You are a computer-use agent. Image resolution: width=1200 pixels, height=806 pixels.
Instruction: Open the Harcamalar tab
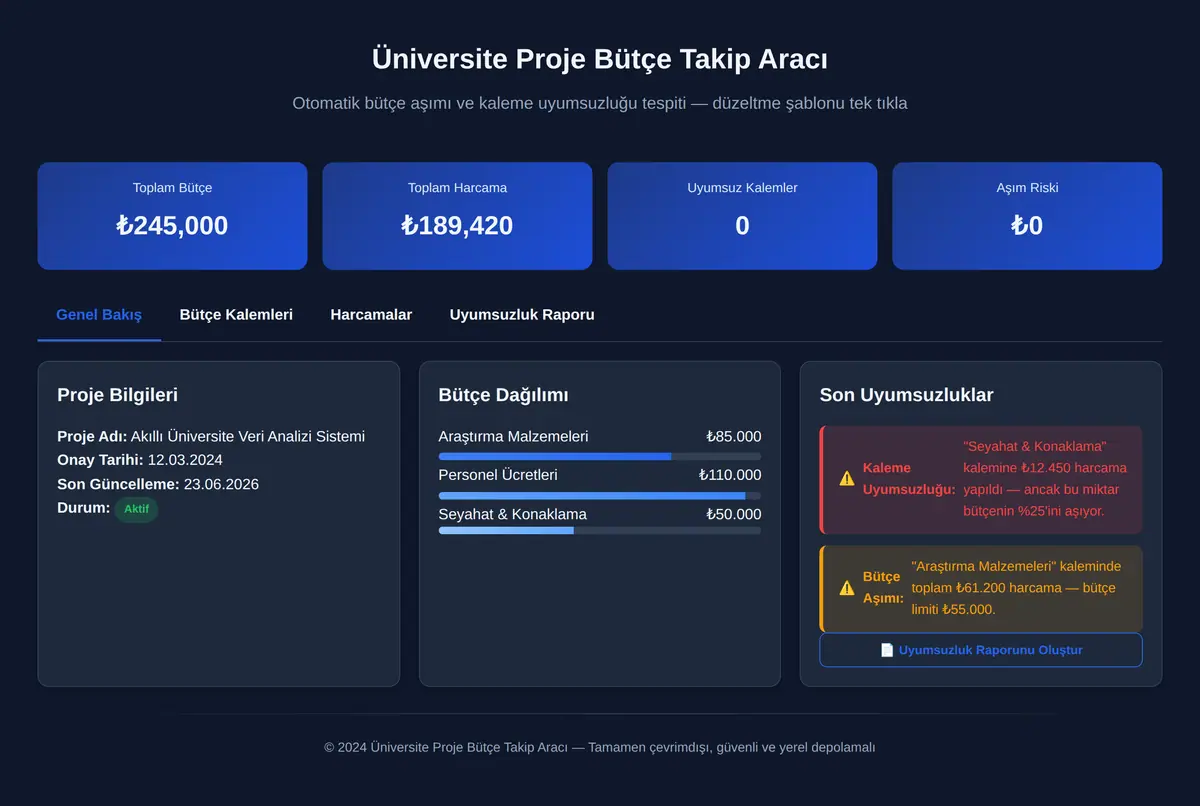pos(371,314)
